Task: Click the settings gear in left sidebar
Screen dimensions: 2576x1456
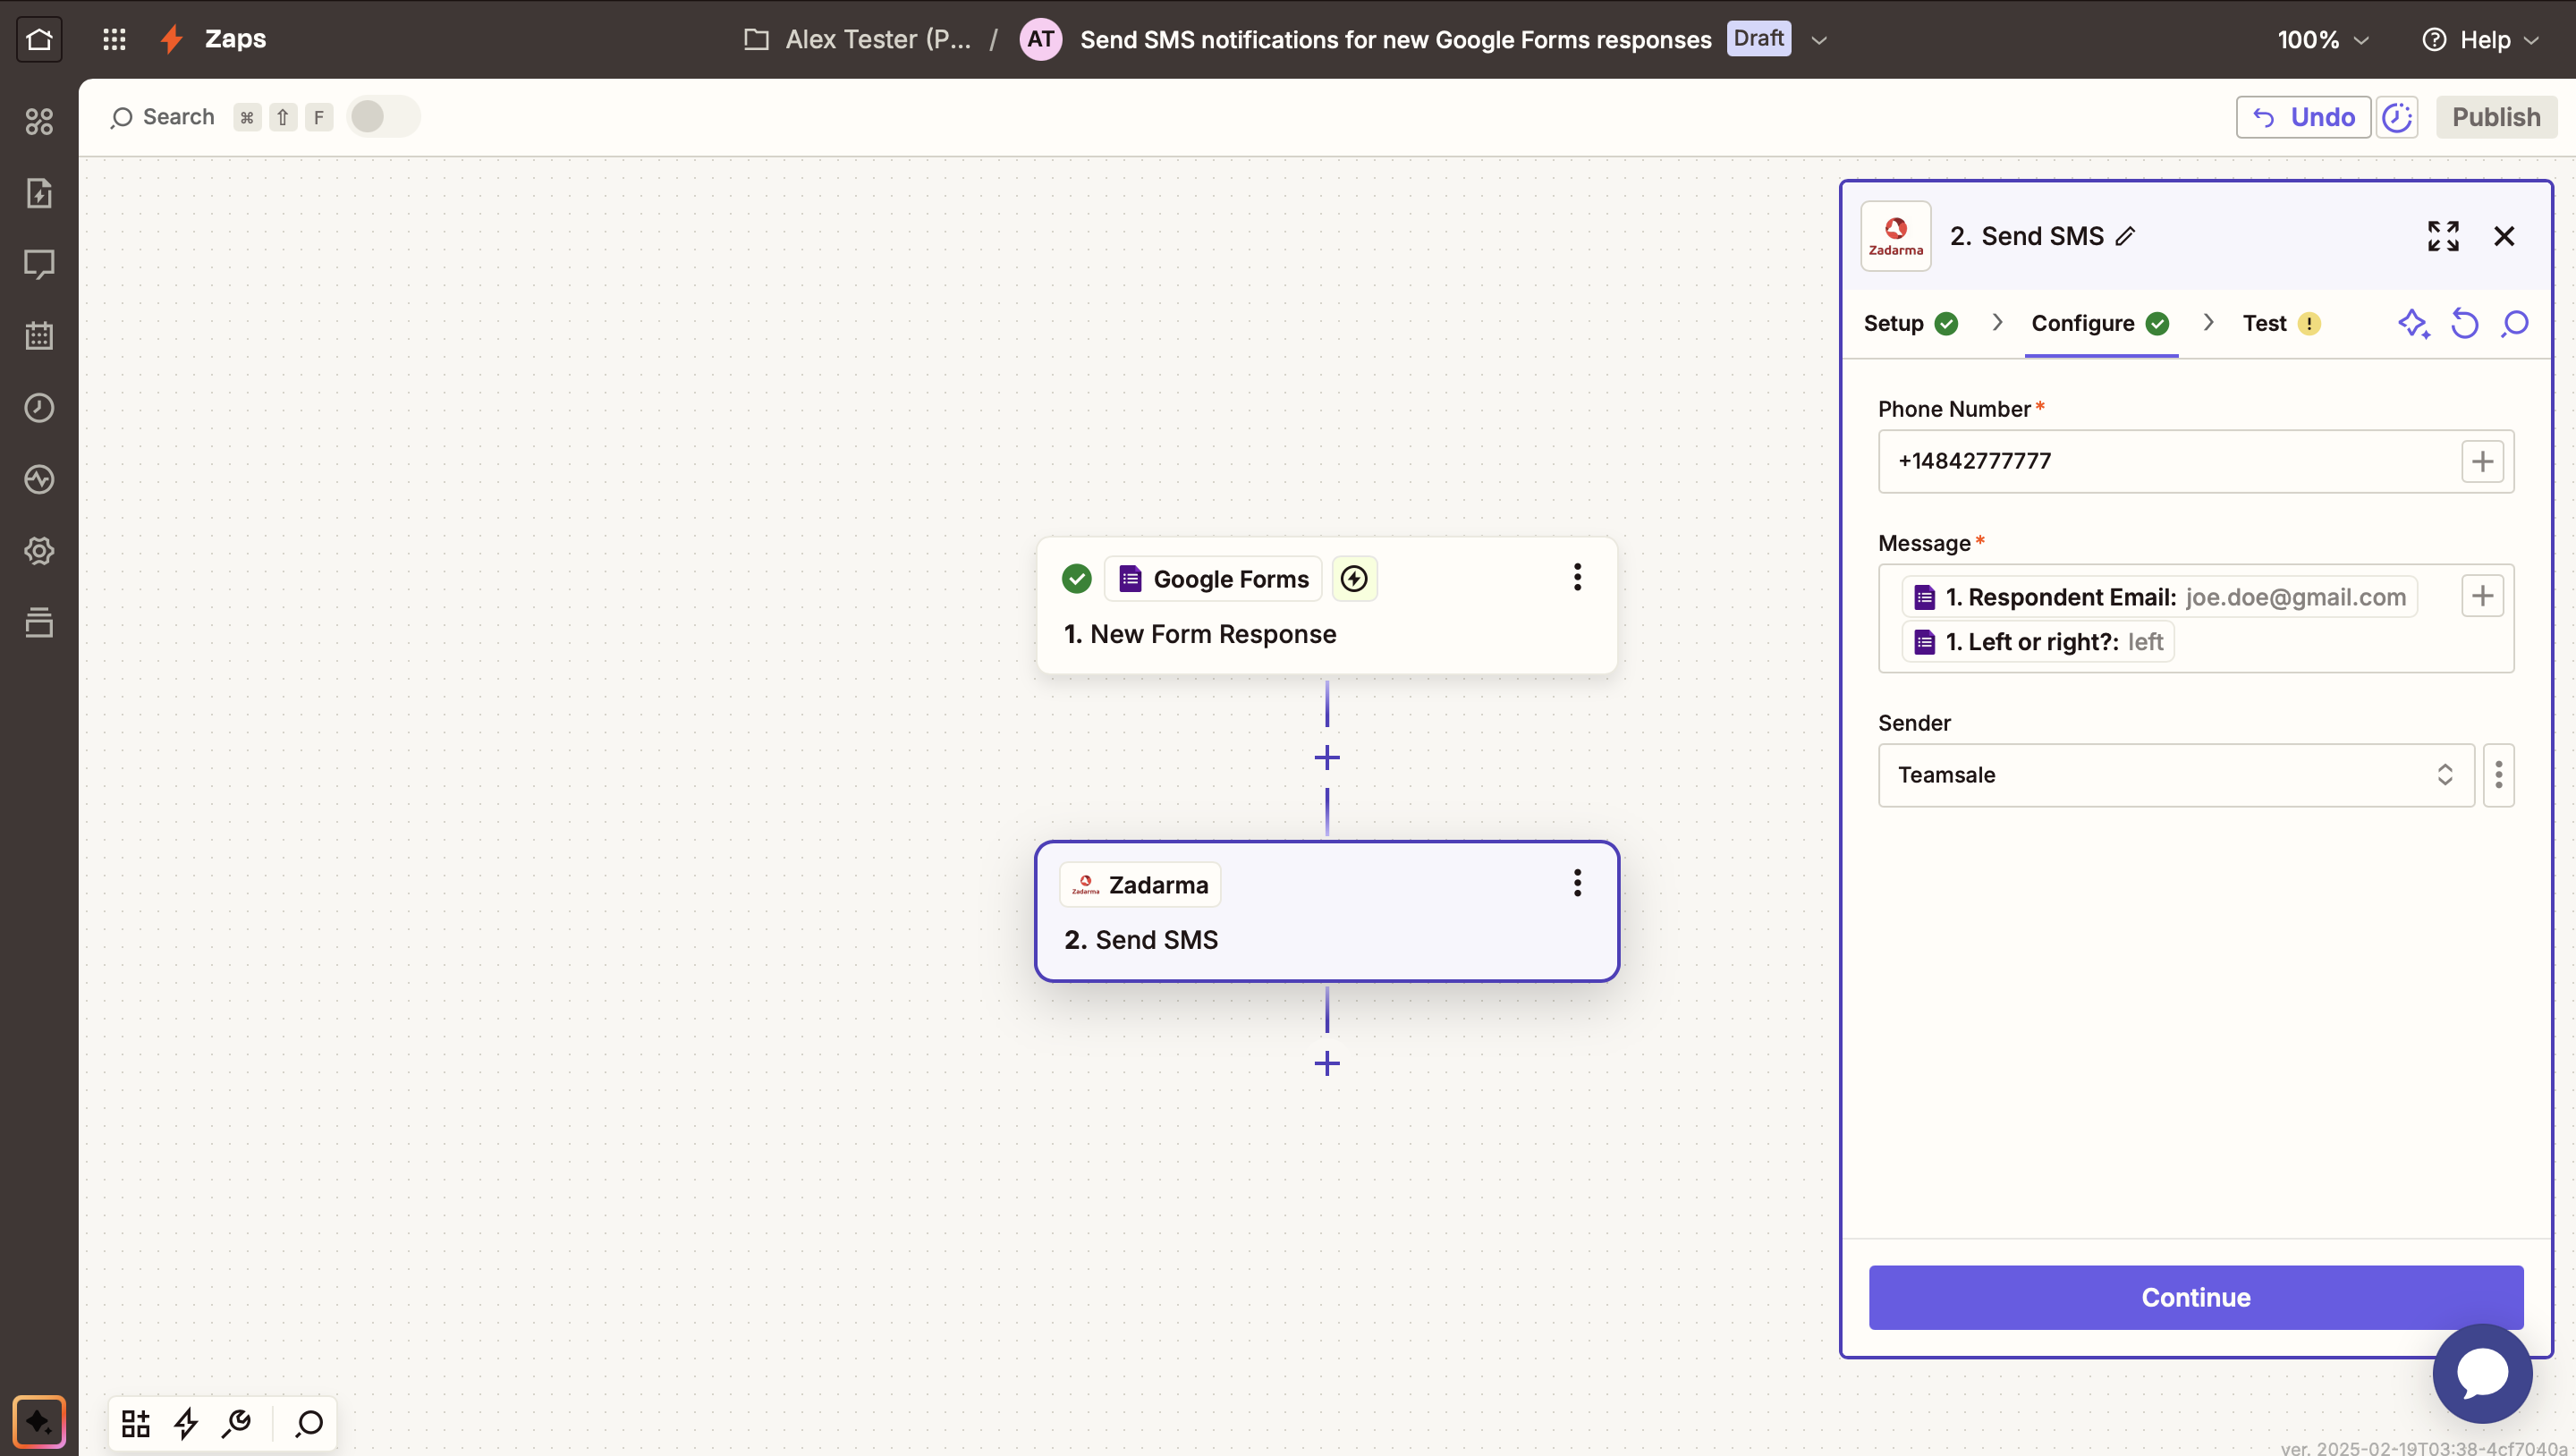Action: tap(39, 551)
